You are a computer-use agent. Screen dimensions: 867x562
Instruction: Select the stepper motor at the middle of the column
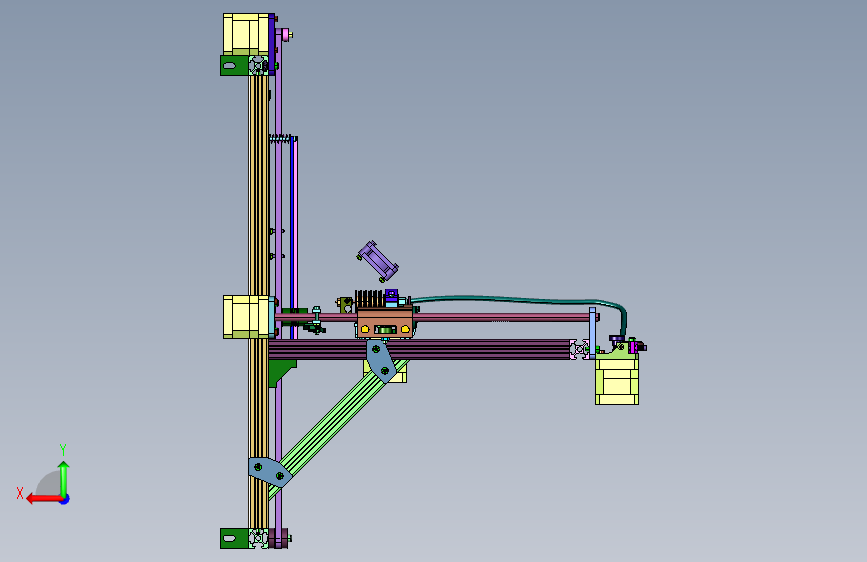tap(246, 316)
